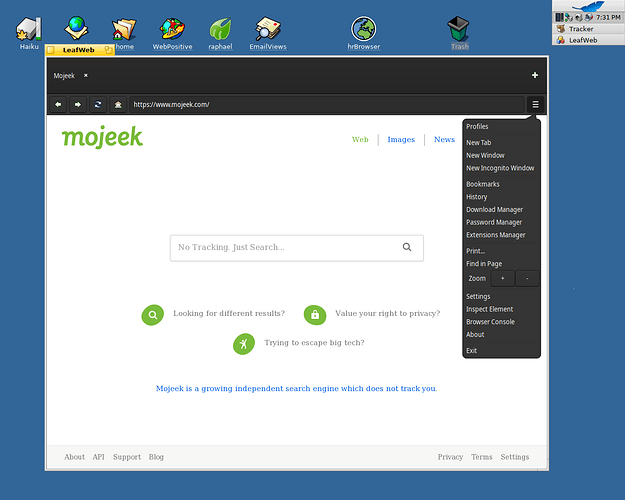Open Bookmarks from the menu
This screenshot has width=625, height=500.
tap(501, 184)
